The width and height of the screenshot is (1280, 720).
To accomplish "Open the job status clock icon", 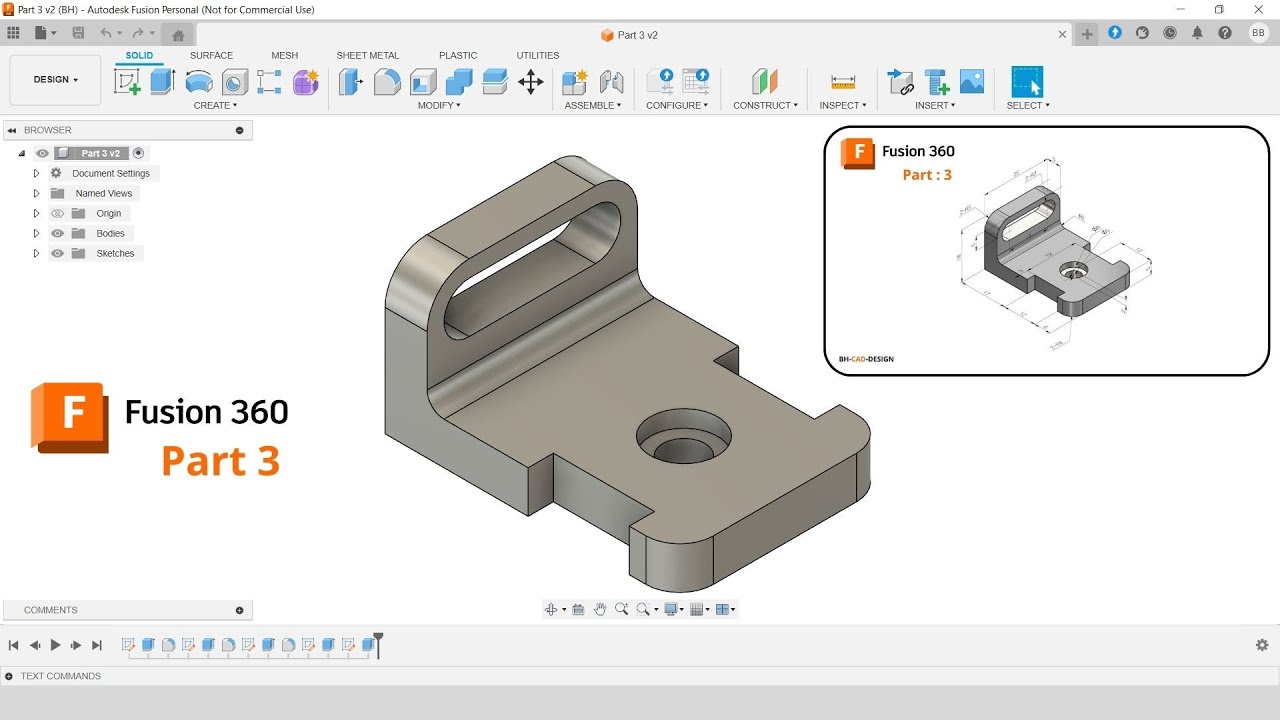I will pos(1170,33).
